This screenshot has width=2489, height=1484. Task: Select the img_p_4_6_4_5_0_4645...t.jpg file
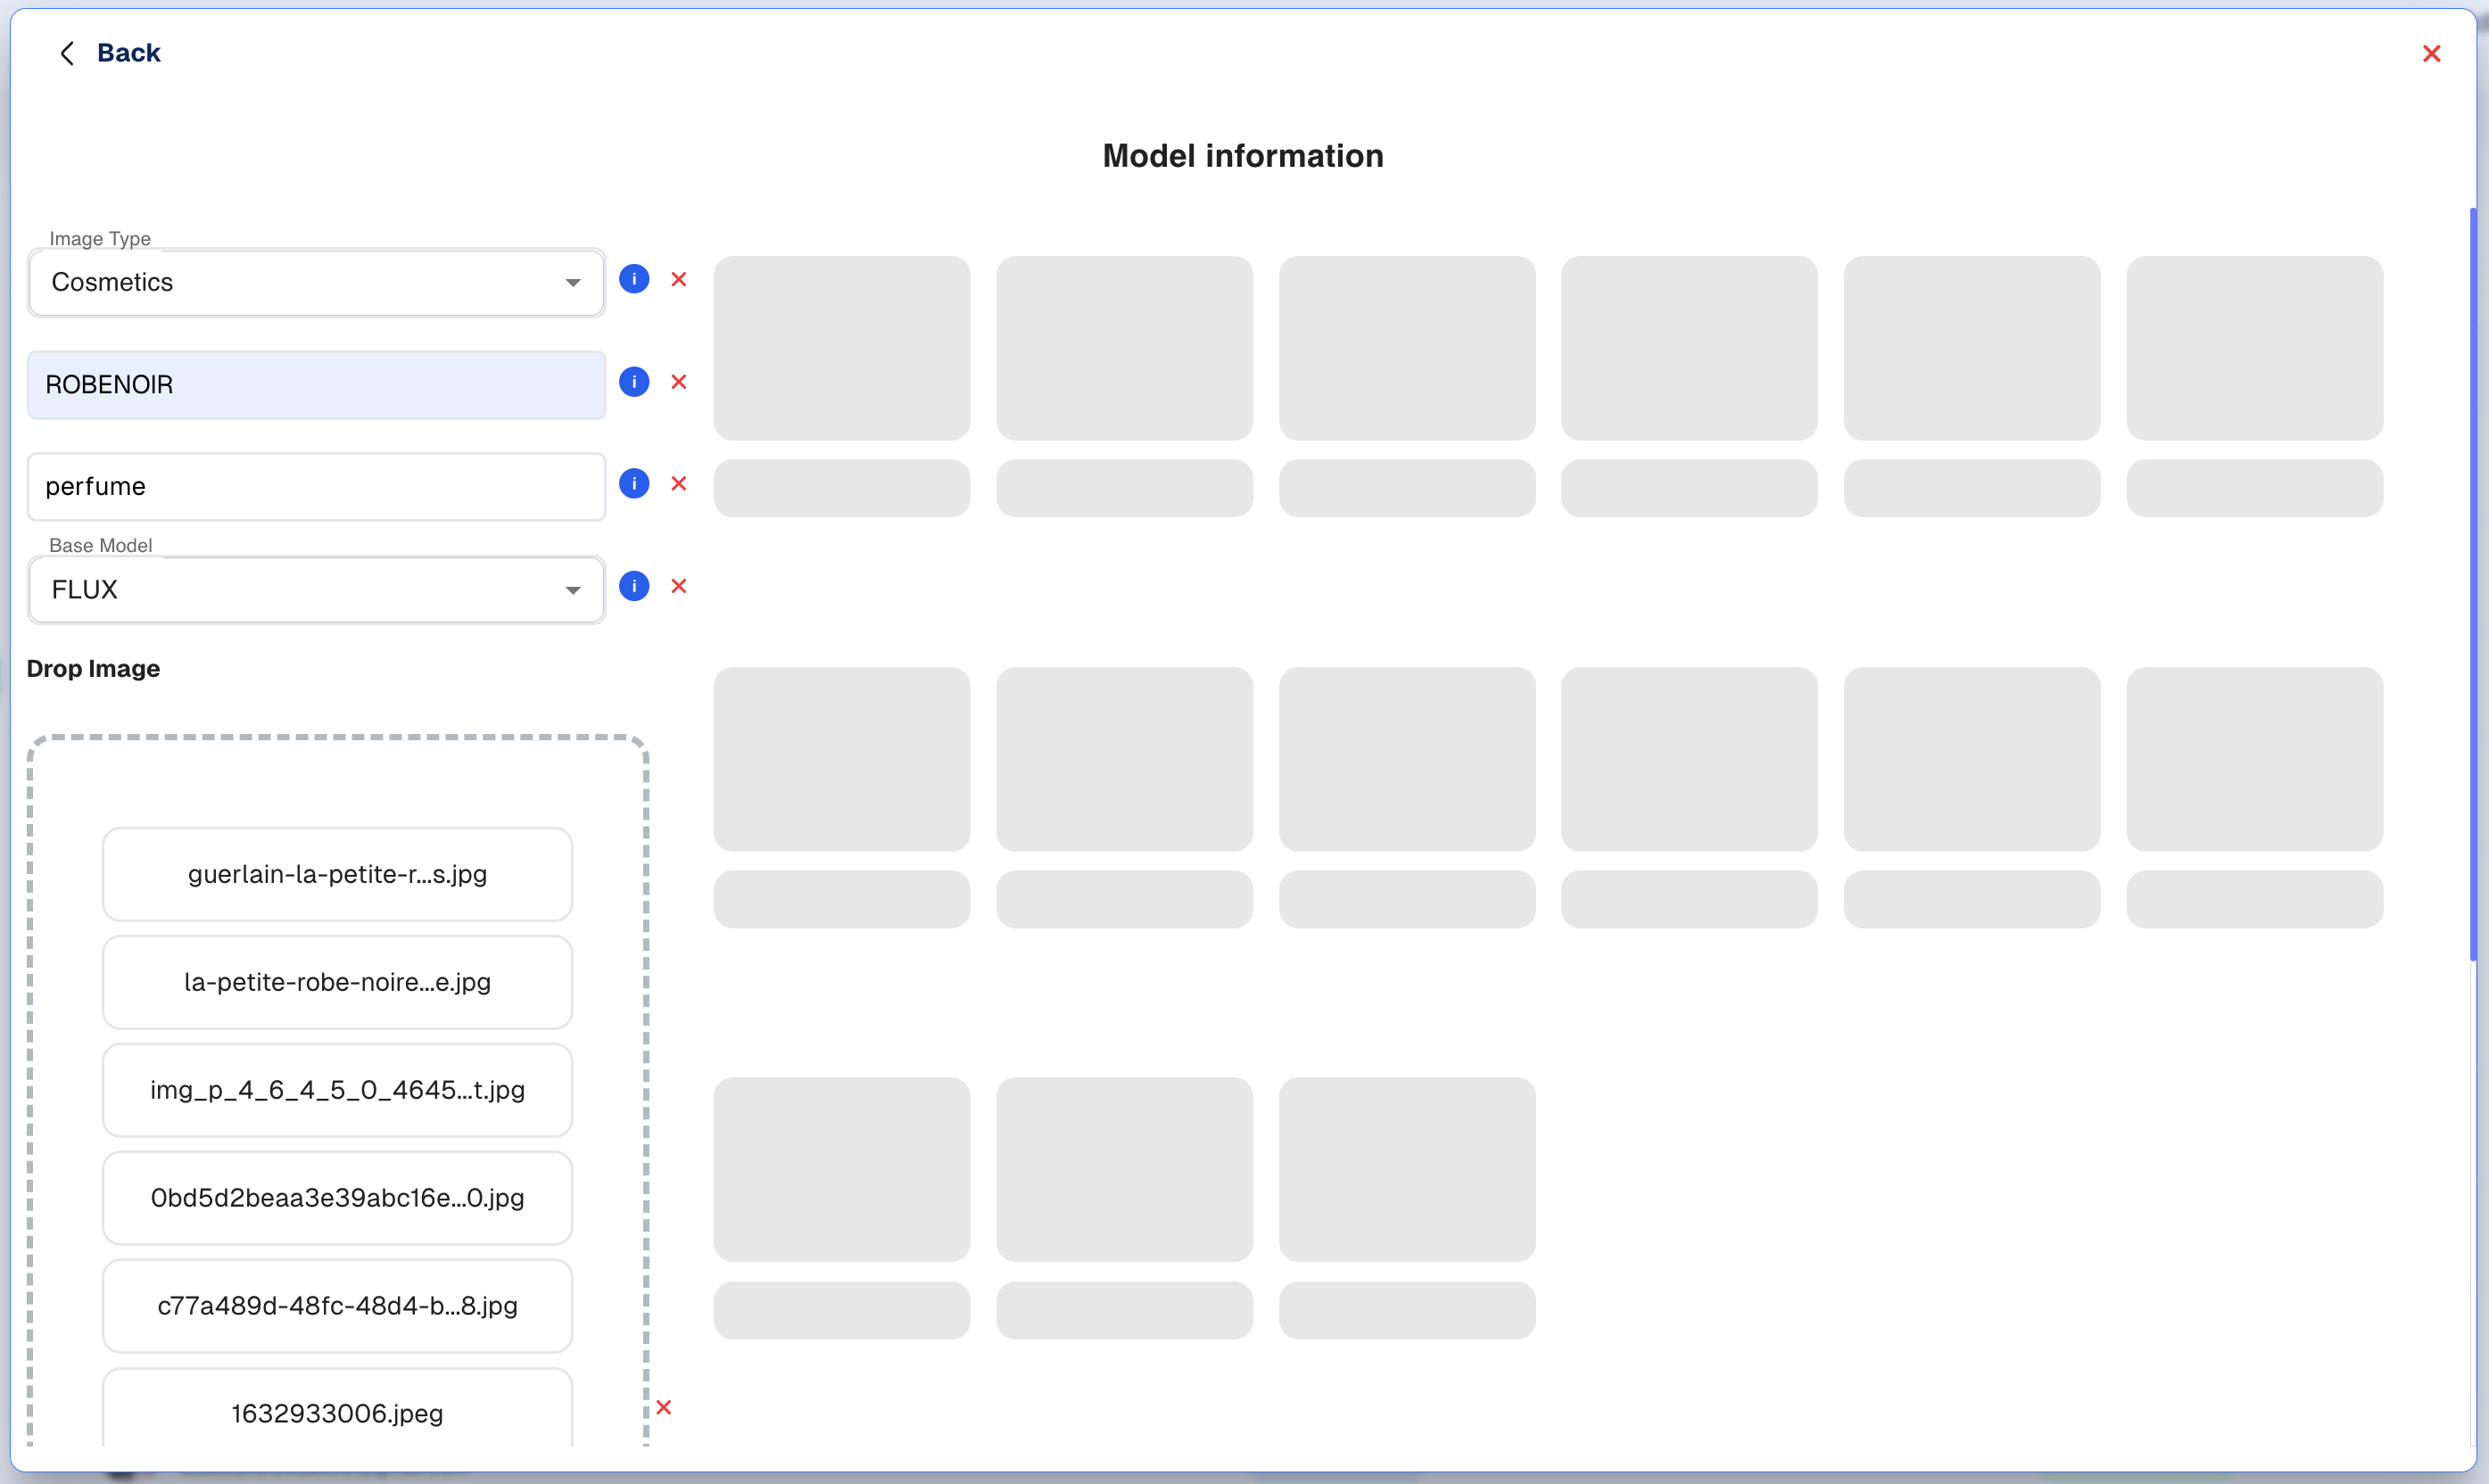[337, 1091]
